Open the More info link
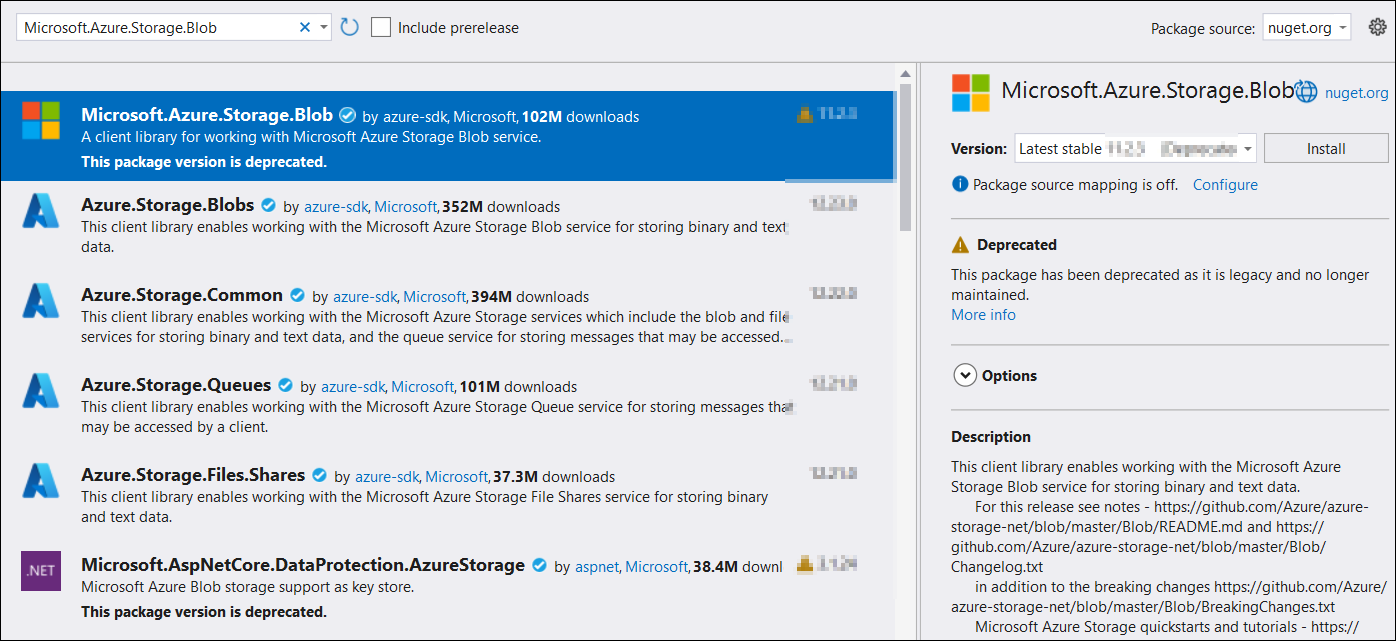Screen dimensions: 1396x641 [983, 315]
